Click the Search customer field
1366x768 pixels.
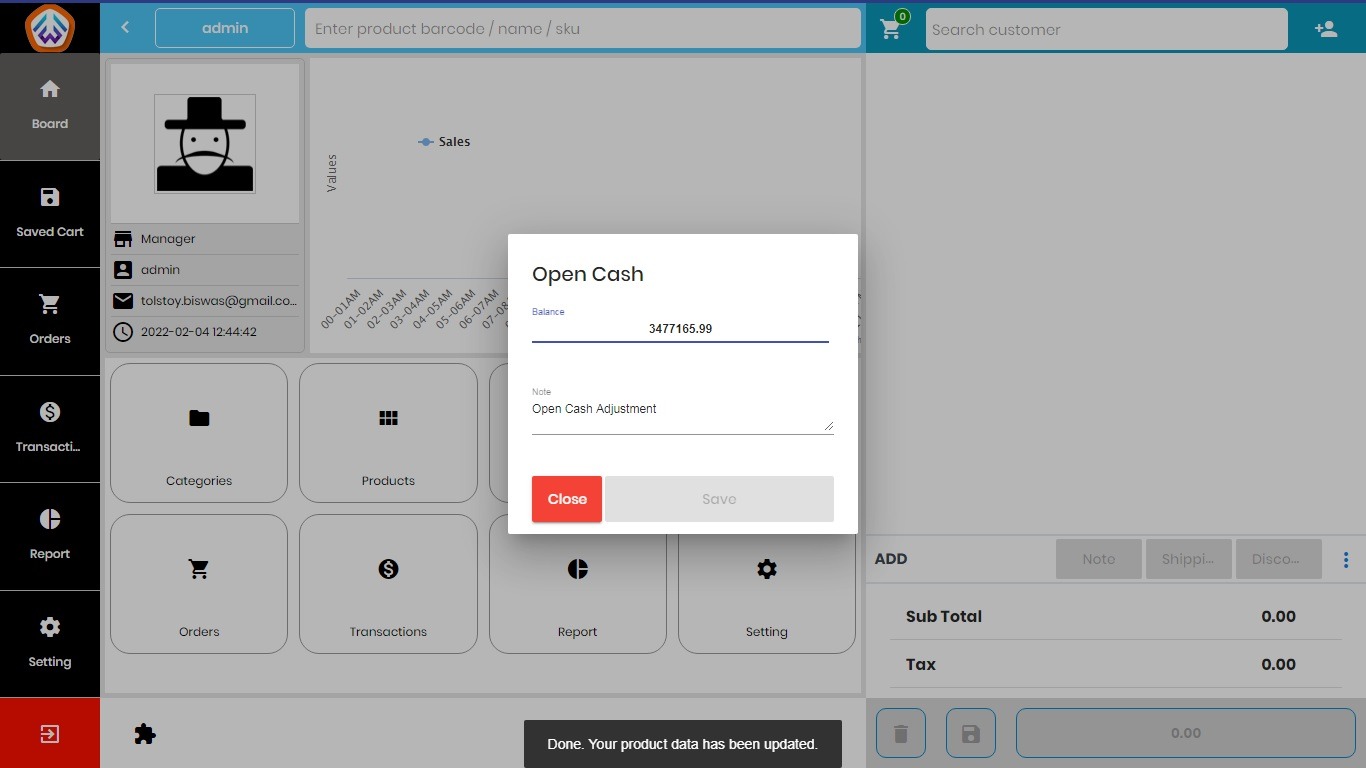[x=1106, y=30]
